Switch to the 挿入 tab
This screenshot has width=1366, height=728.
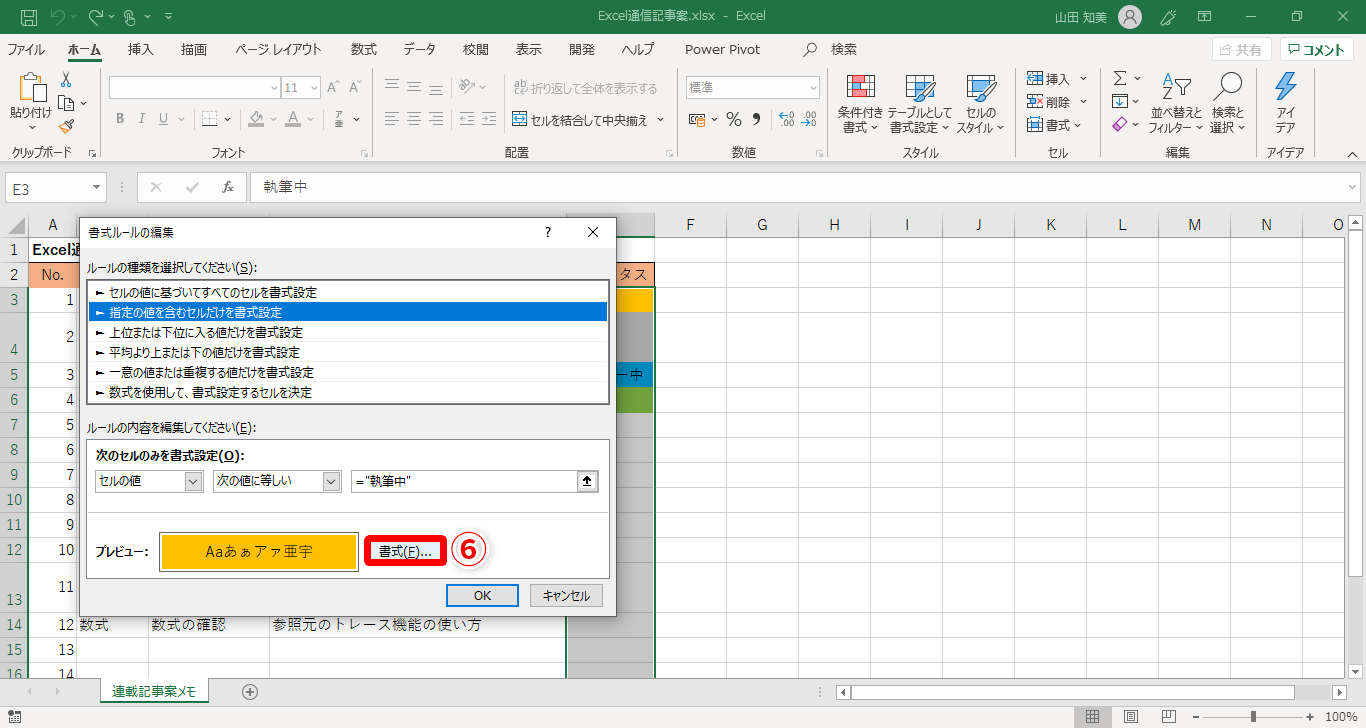click(x=141, y=49)
